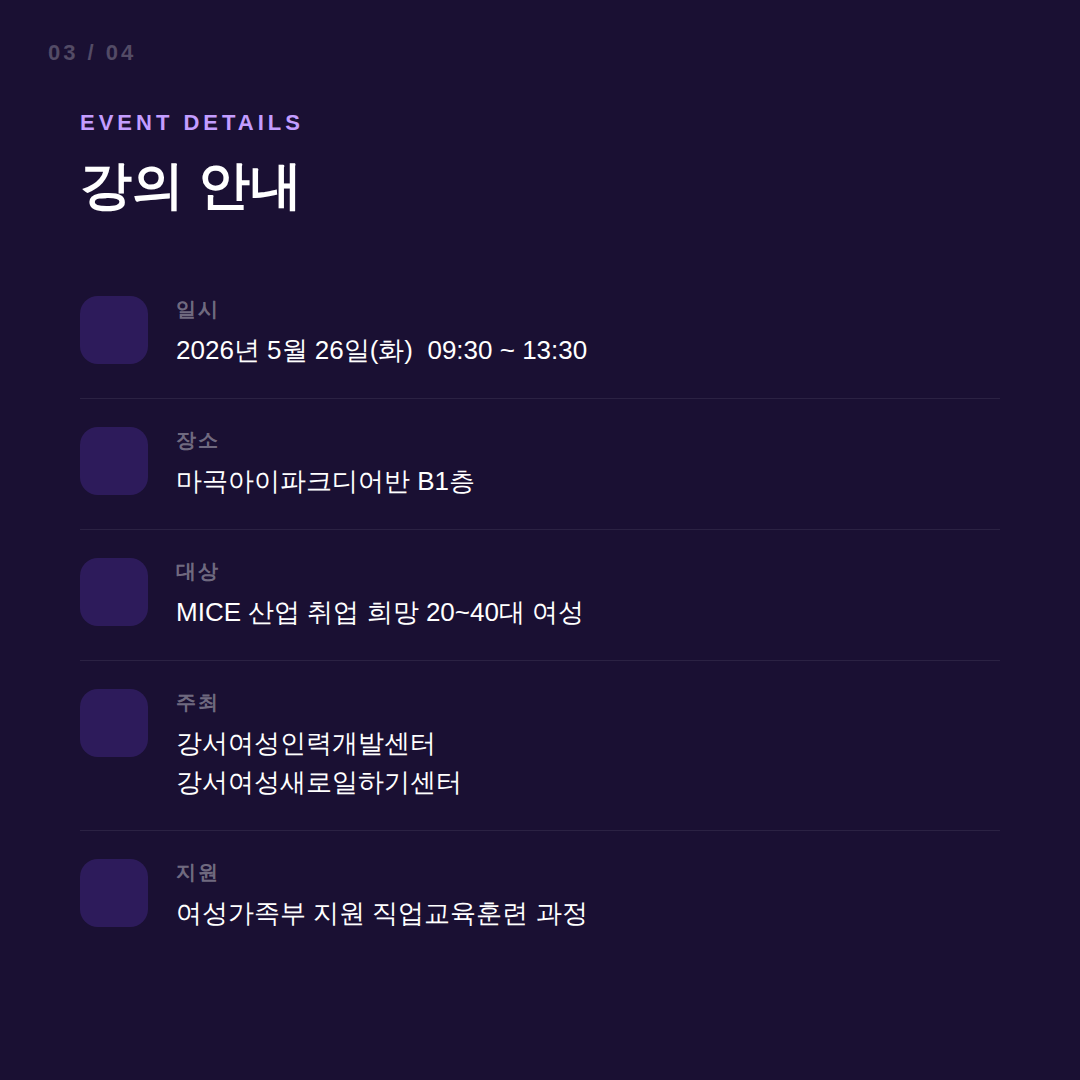Click the text MICE 산업 취업 희망 20~40대 여성
The height and width of the screenshot is (1080, 1080).
tap(380, 612)
